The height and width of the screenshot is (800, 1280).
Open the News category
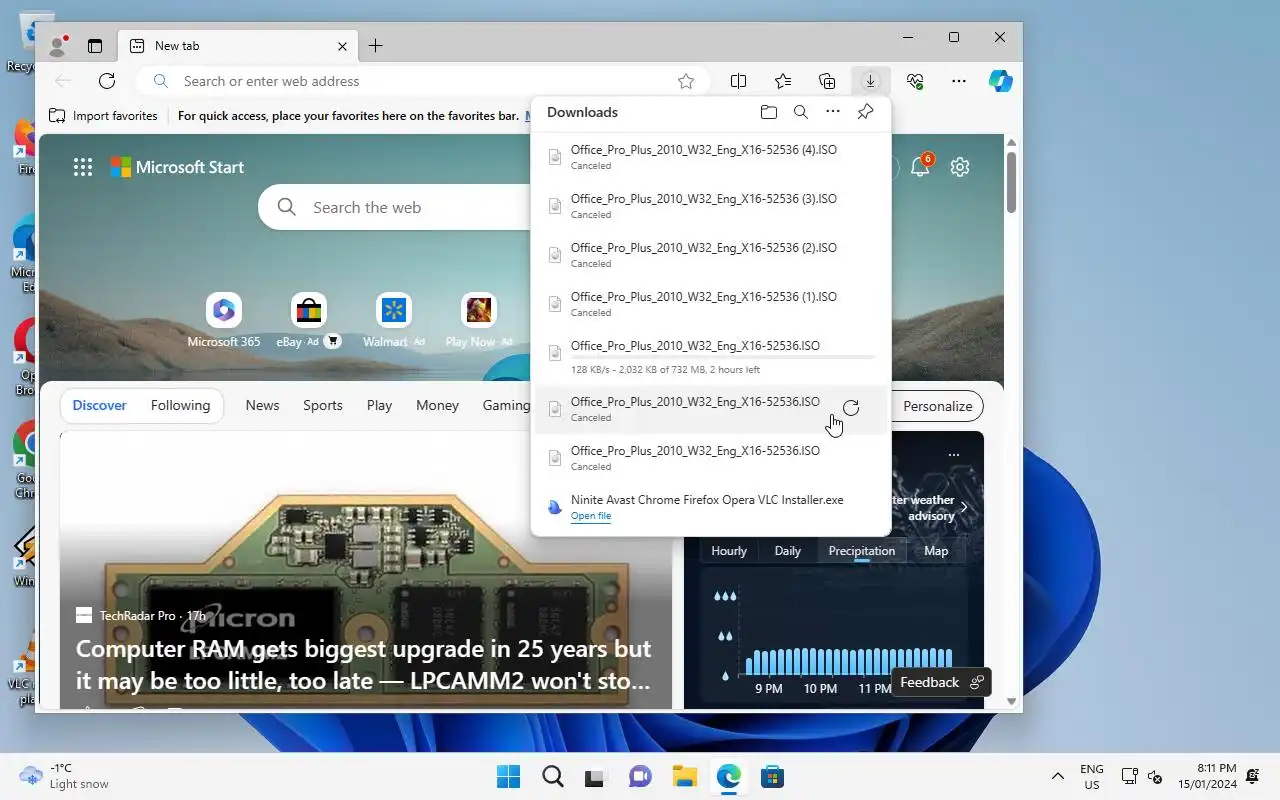click(262, 405)
